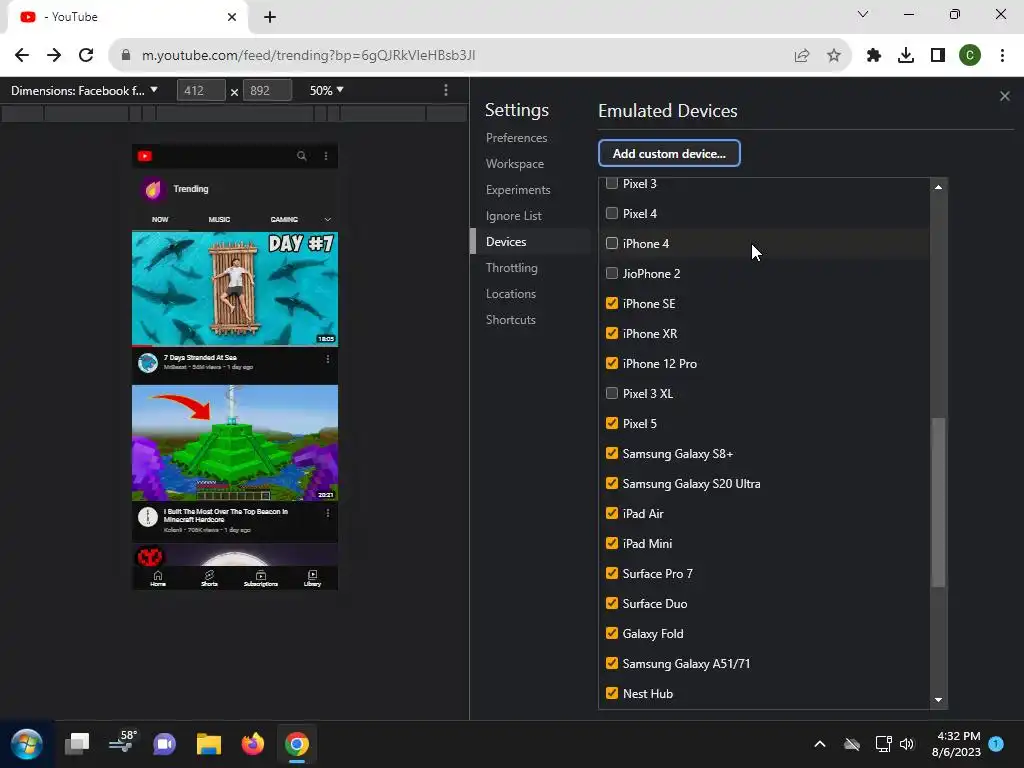
Task: Uncheck the iPhone XR device
Action: tap(611, 333)
